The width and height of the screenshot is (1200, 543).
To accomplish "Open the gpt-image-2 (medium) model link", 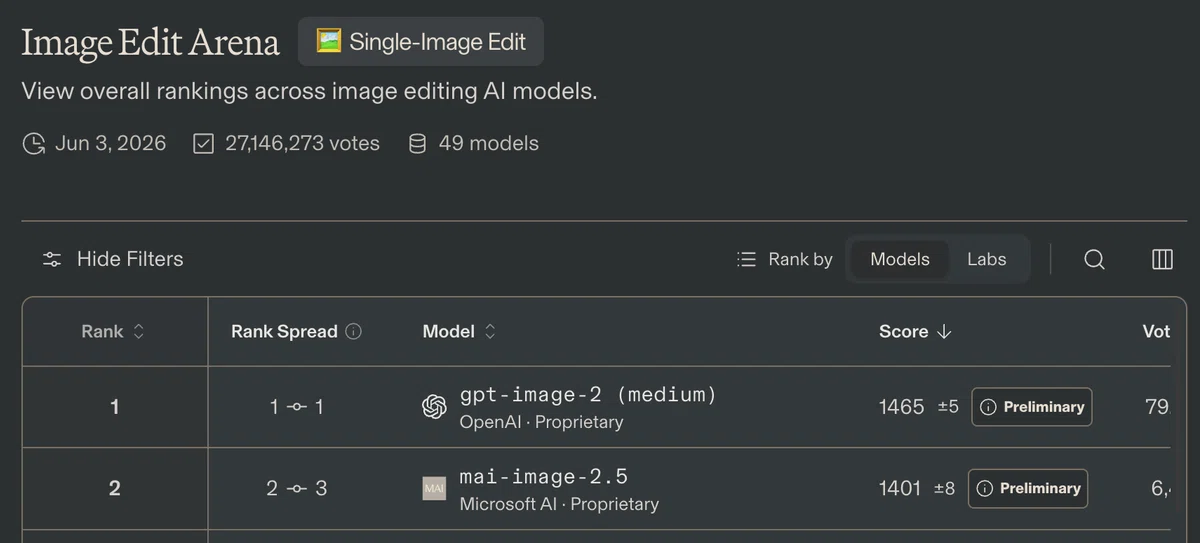I will point(588,395).
